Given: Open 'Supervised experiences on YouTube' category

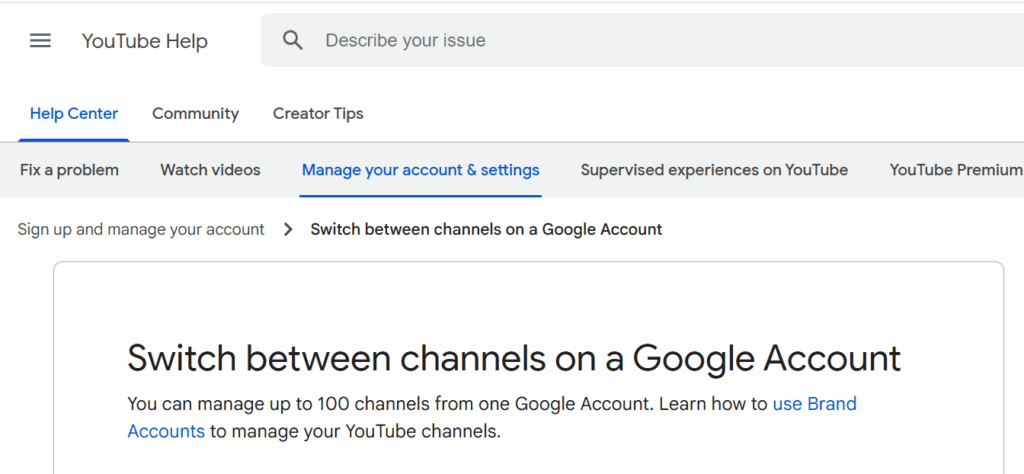Looking at the screenshot, I should point(714,170).
